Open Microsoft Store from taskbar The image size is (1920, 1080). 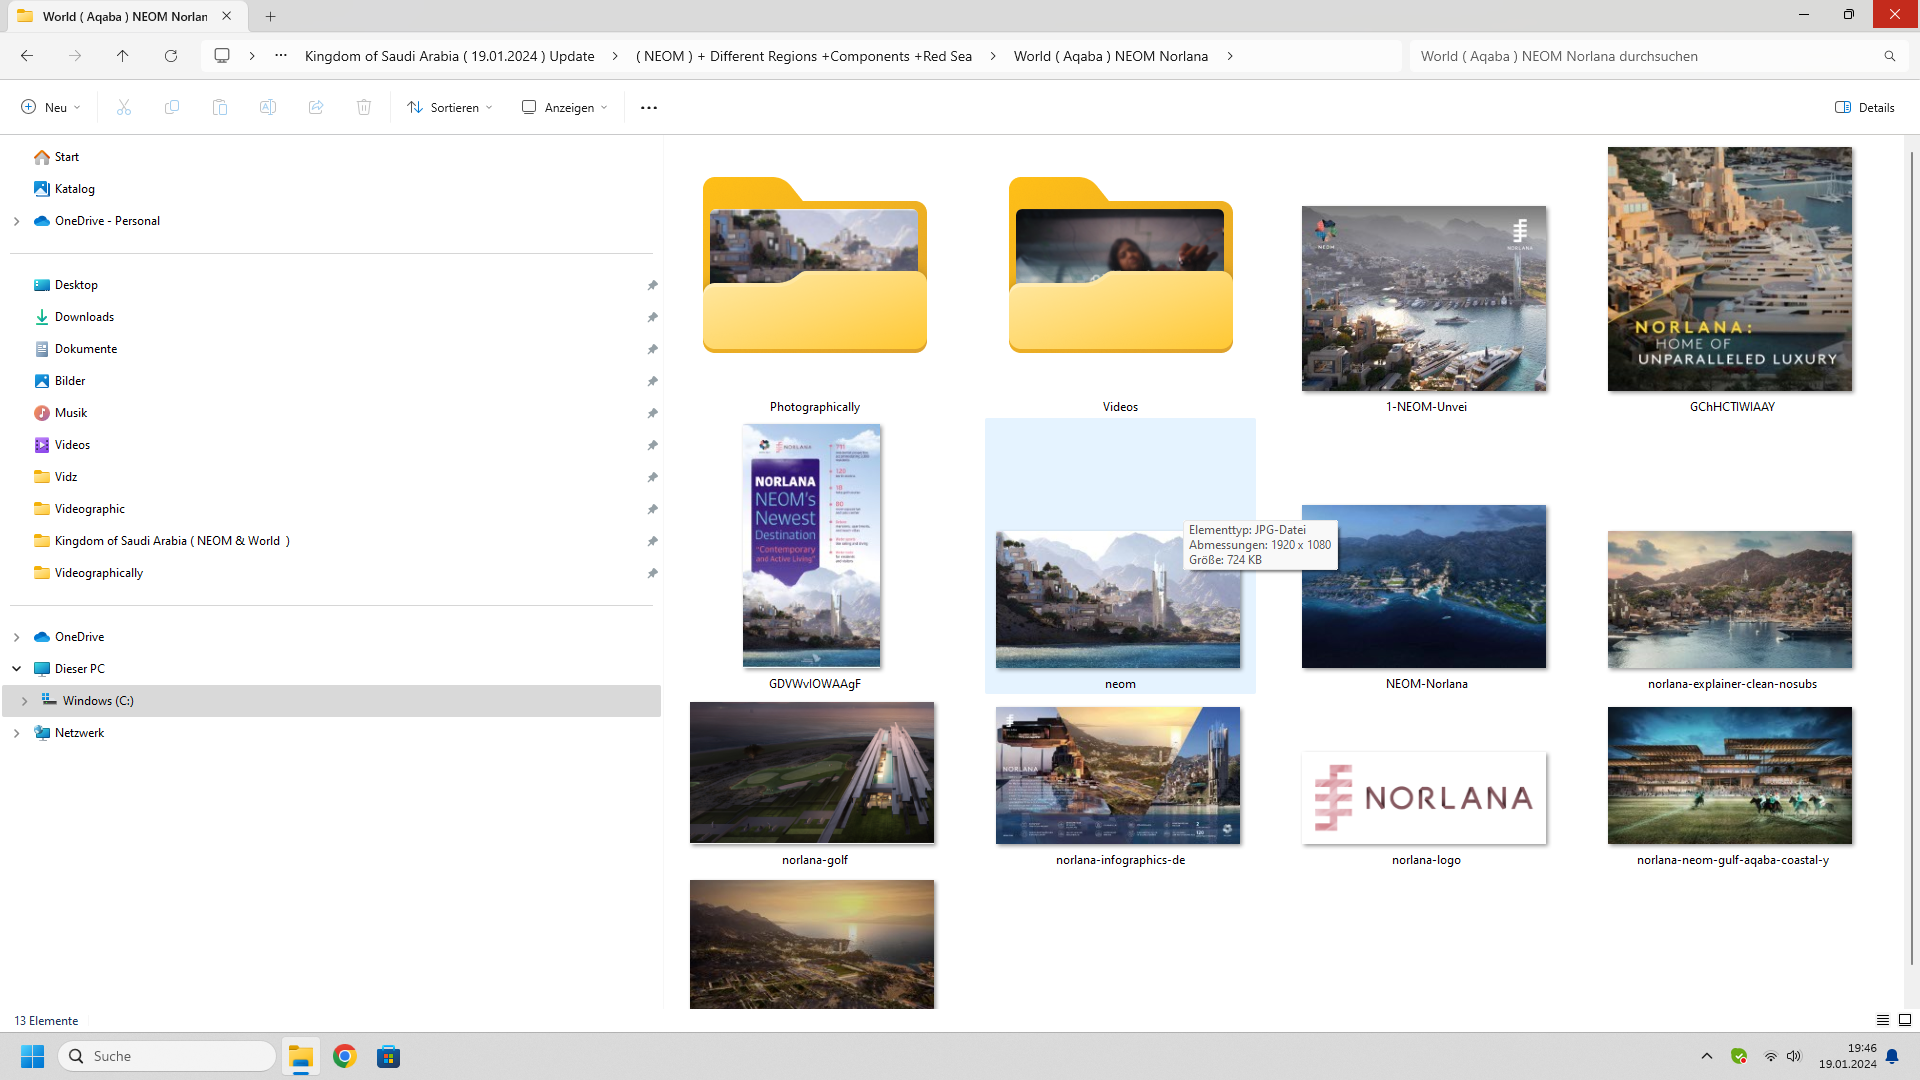pos(389,1056)
